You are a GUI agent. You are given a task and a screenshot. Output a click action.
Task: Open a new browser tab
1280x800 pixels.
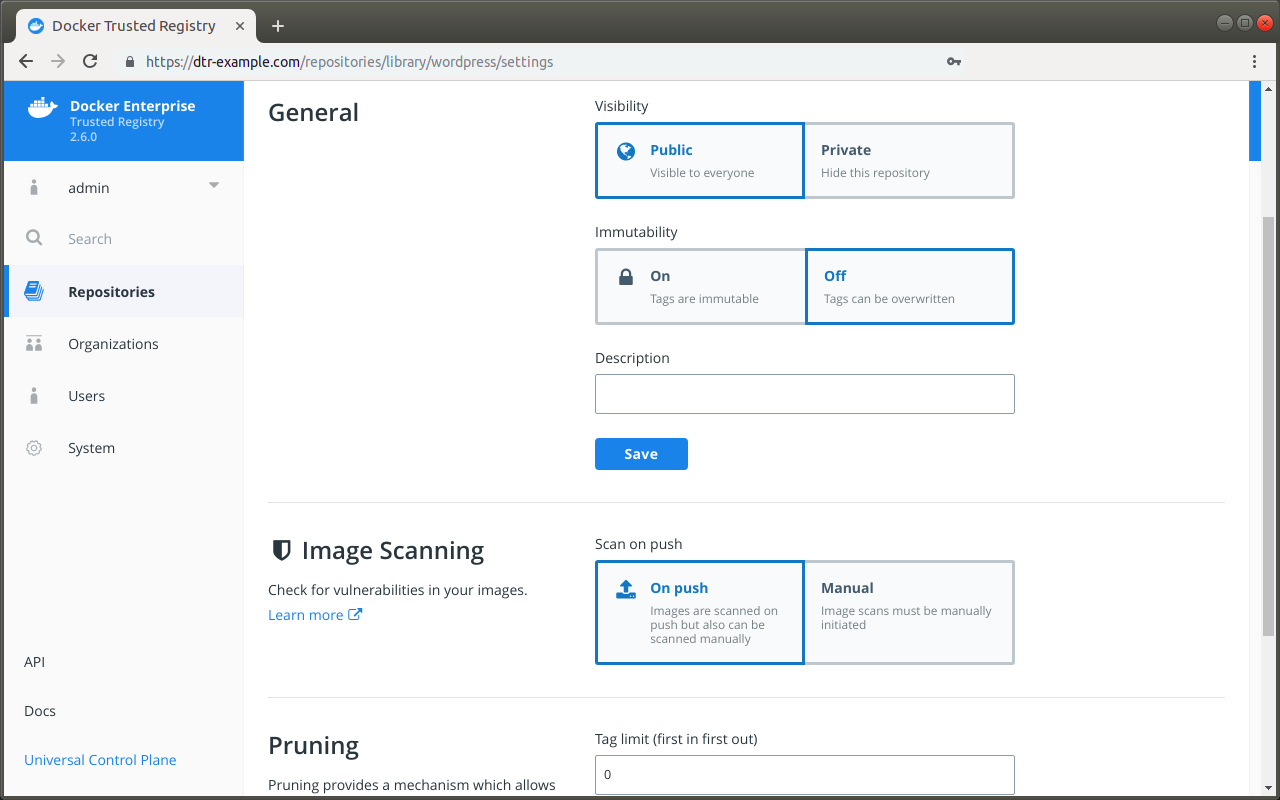pyautogui.click(x=278, y=26)
